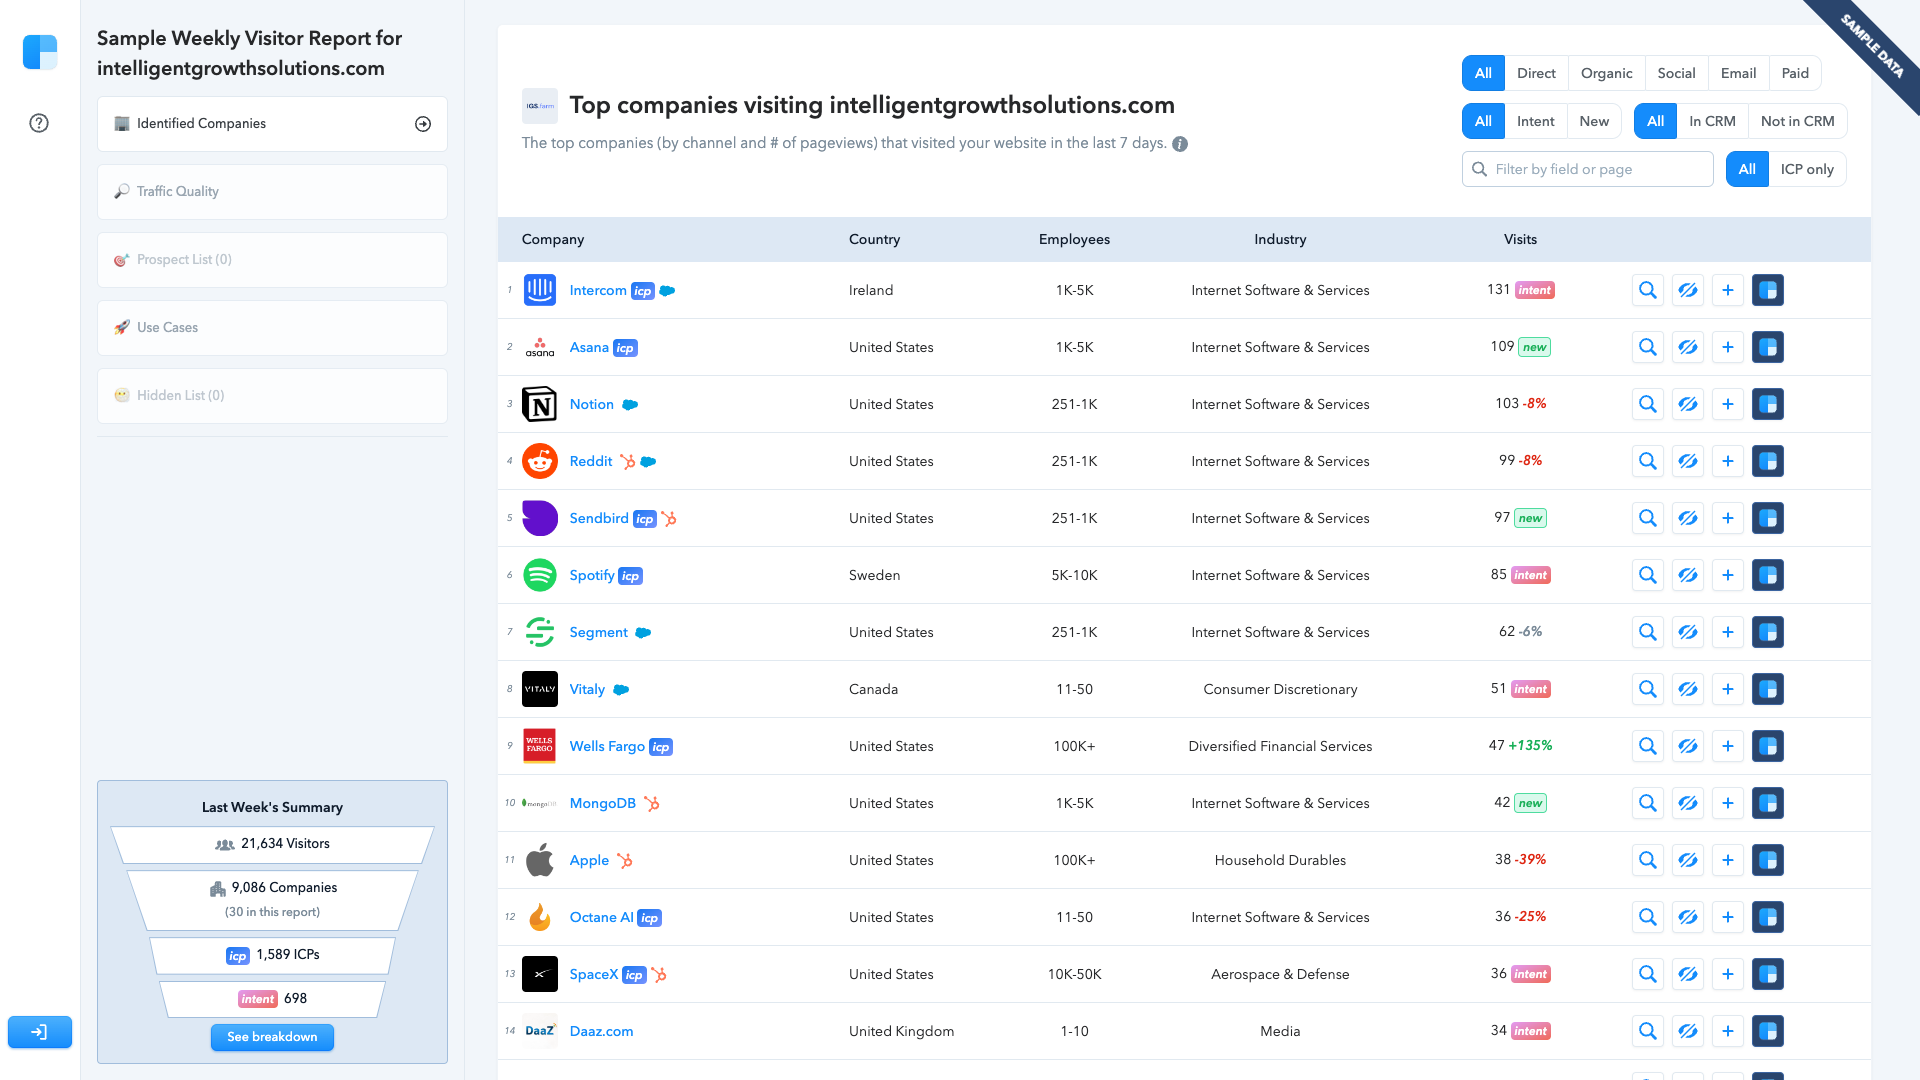Open blue app icon in Wells Fargo row
This screenshot has height=1080, width=1920.
tap(1768, 746)
